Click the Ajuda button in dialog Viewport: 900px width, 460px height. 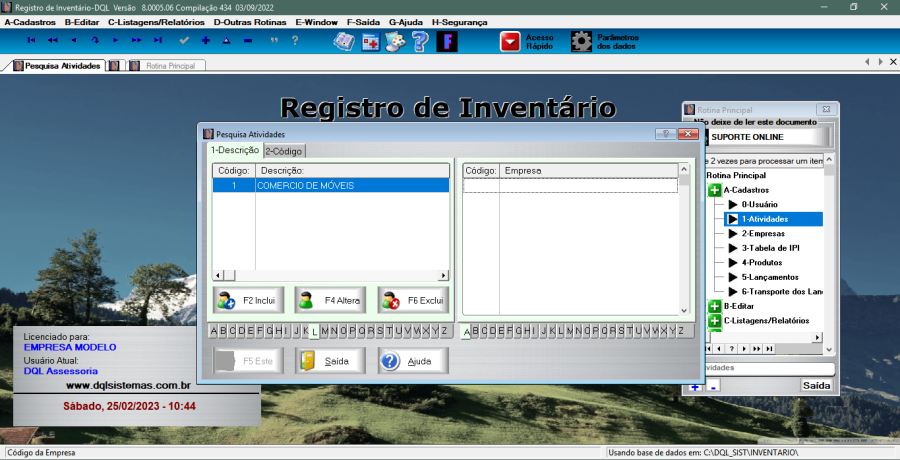tap(413, 361)
